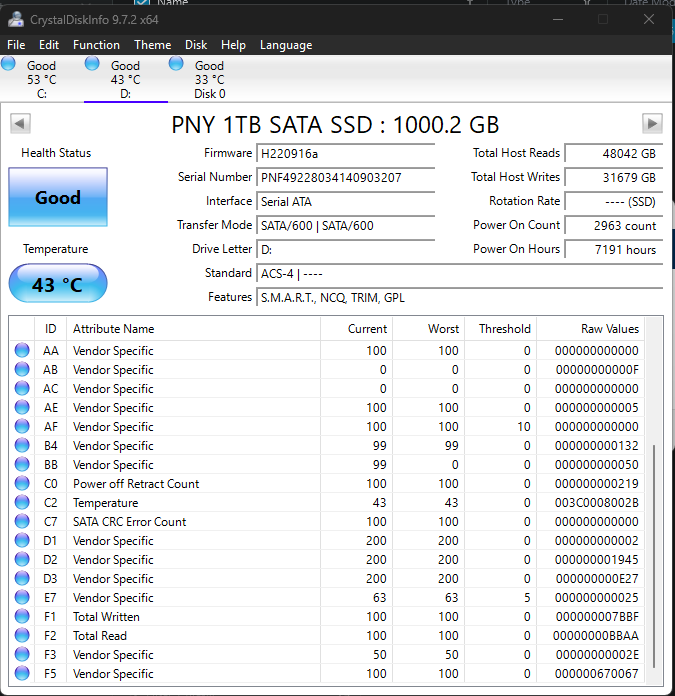Select the Power off Retract Count attribute
Viewport: 675px width, 696px height.
(136, 484)
